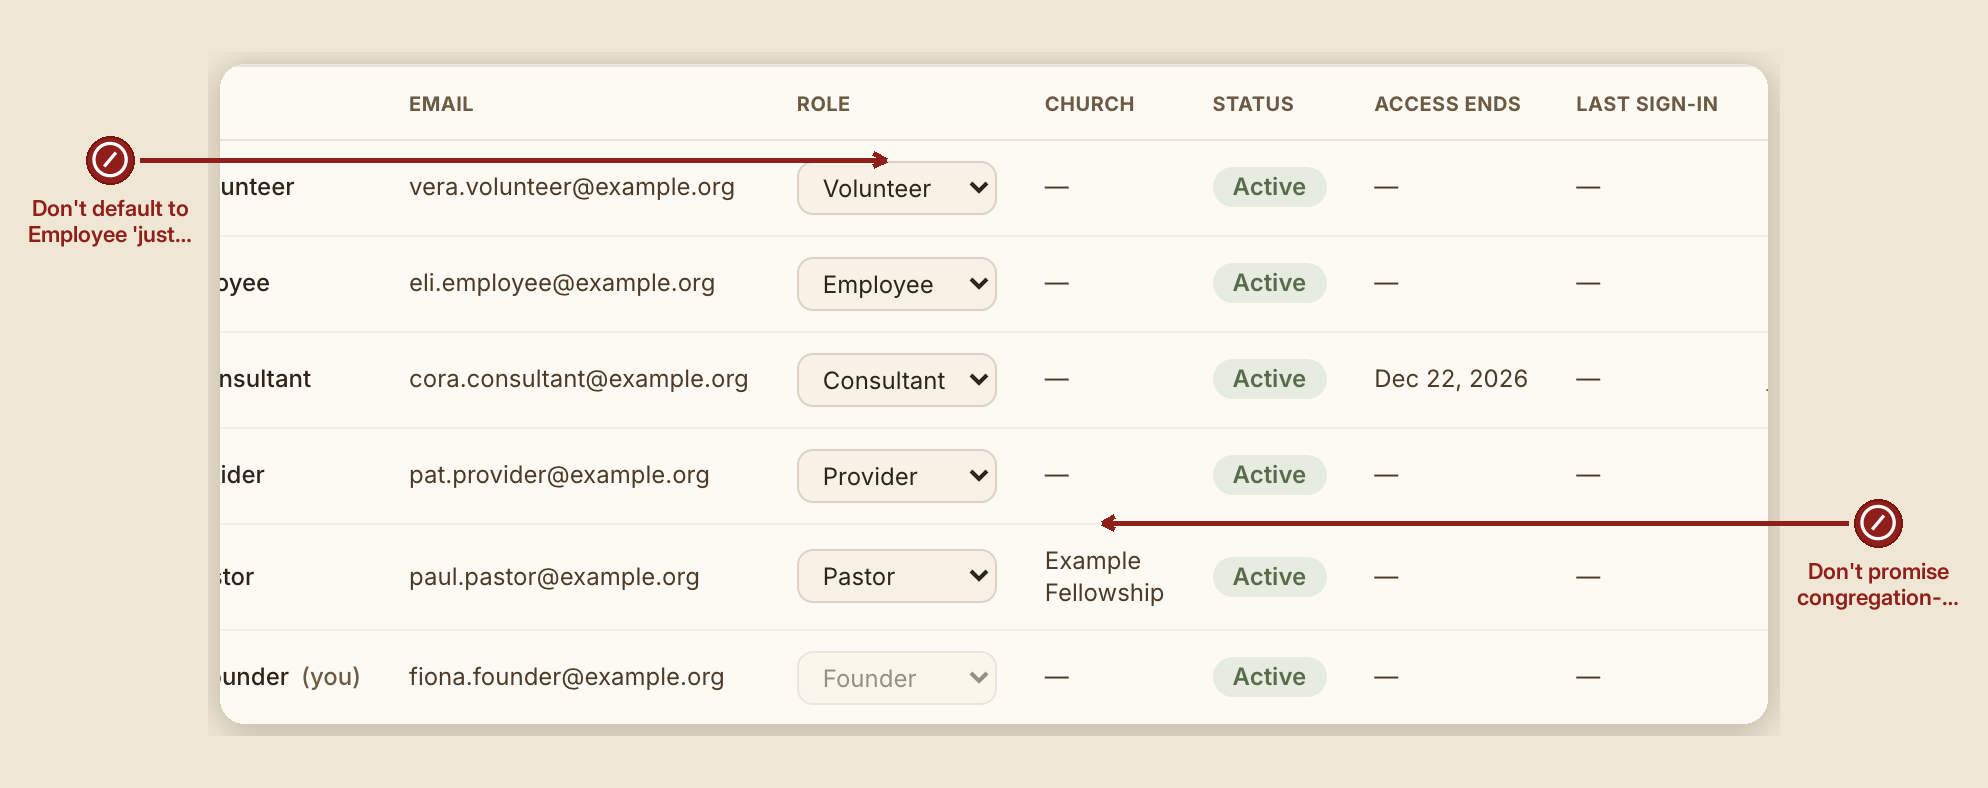Click the Active badge in paul.pastor's row
Viewport: 1988px width, 788px height.
[1269, 577]
